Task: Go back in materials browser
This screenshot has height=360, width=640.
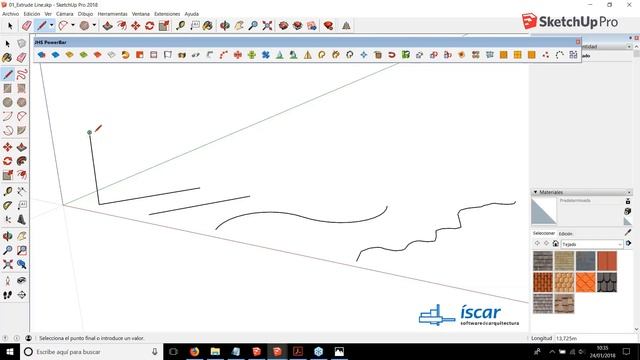Action: tap(537, 244)
